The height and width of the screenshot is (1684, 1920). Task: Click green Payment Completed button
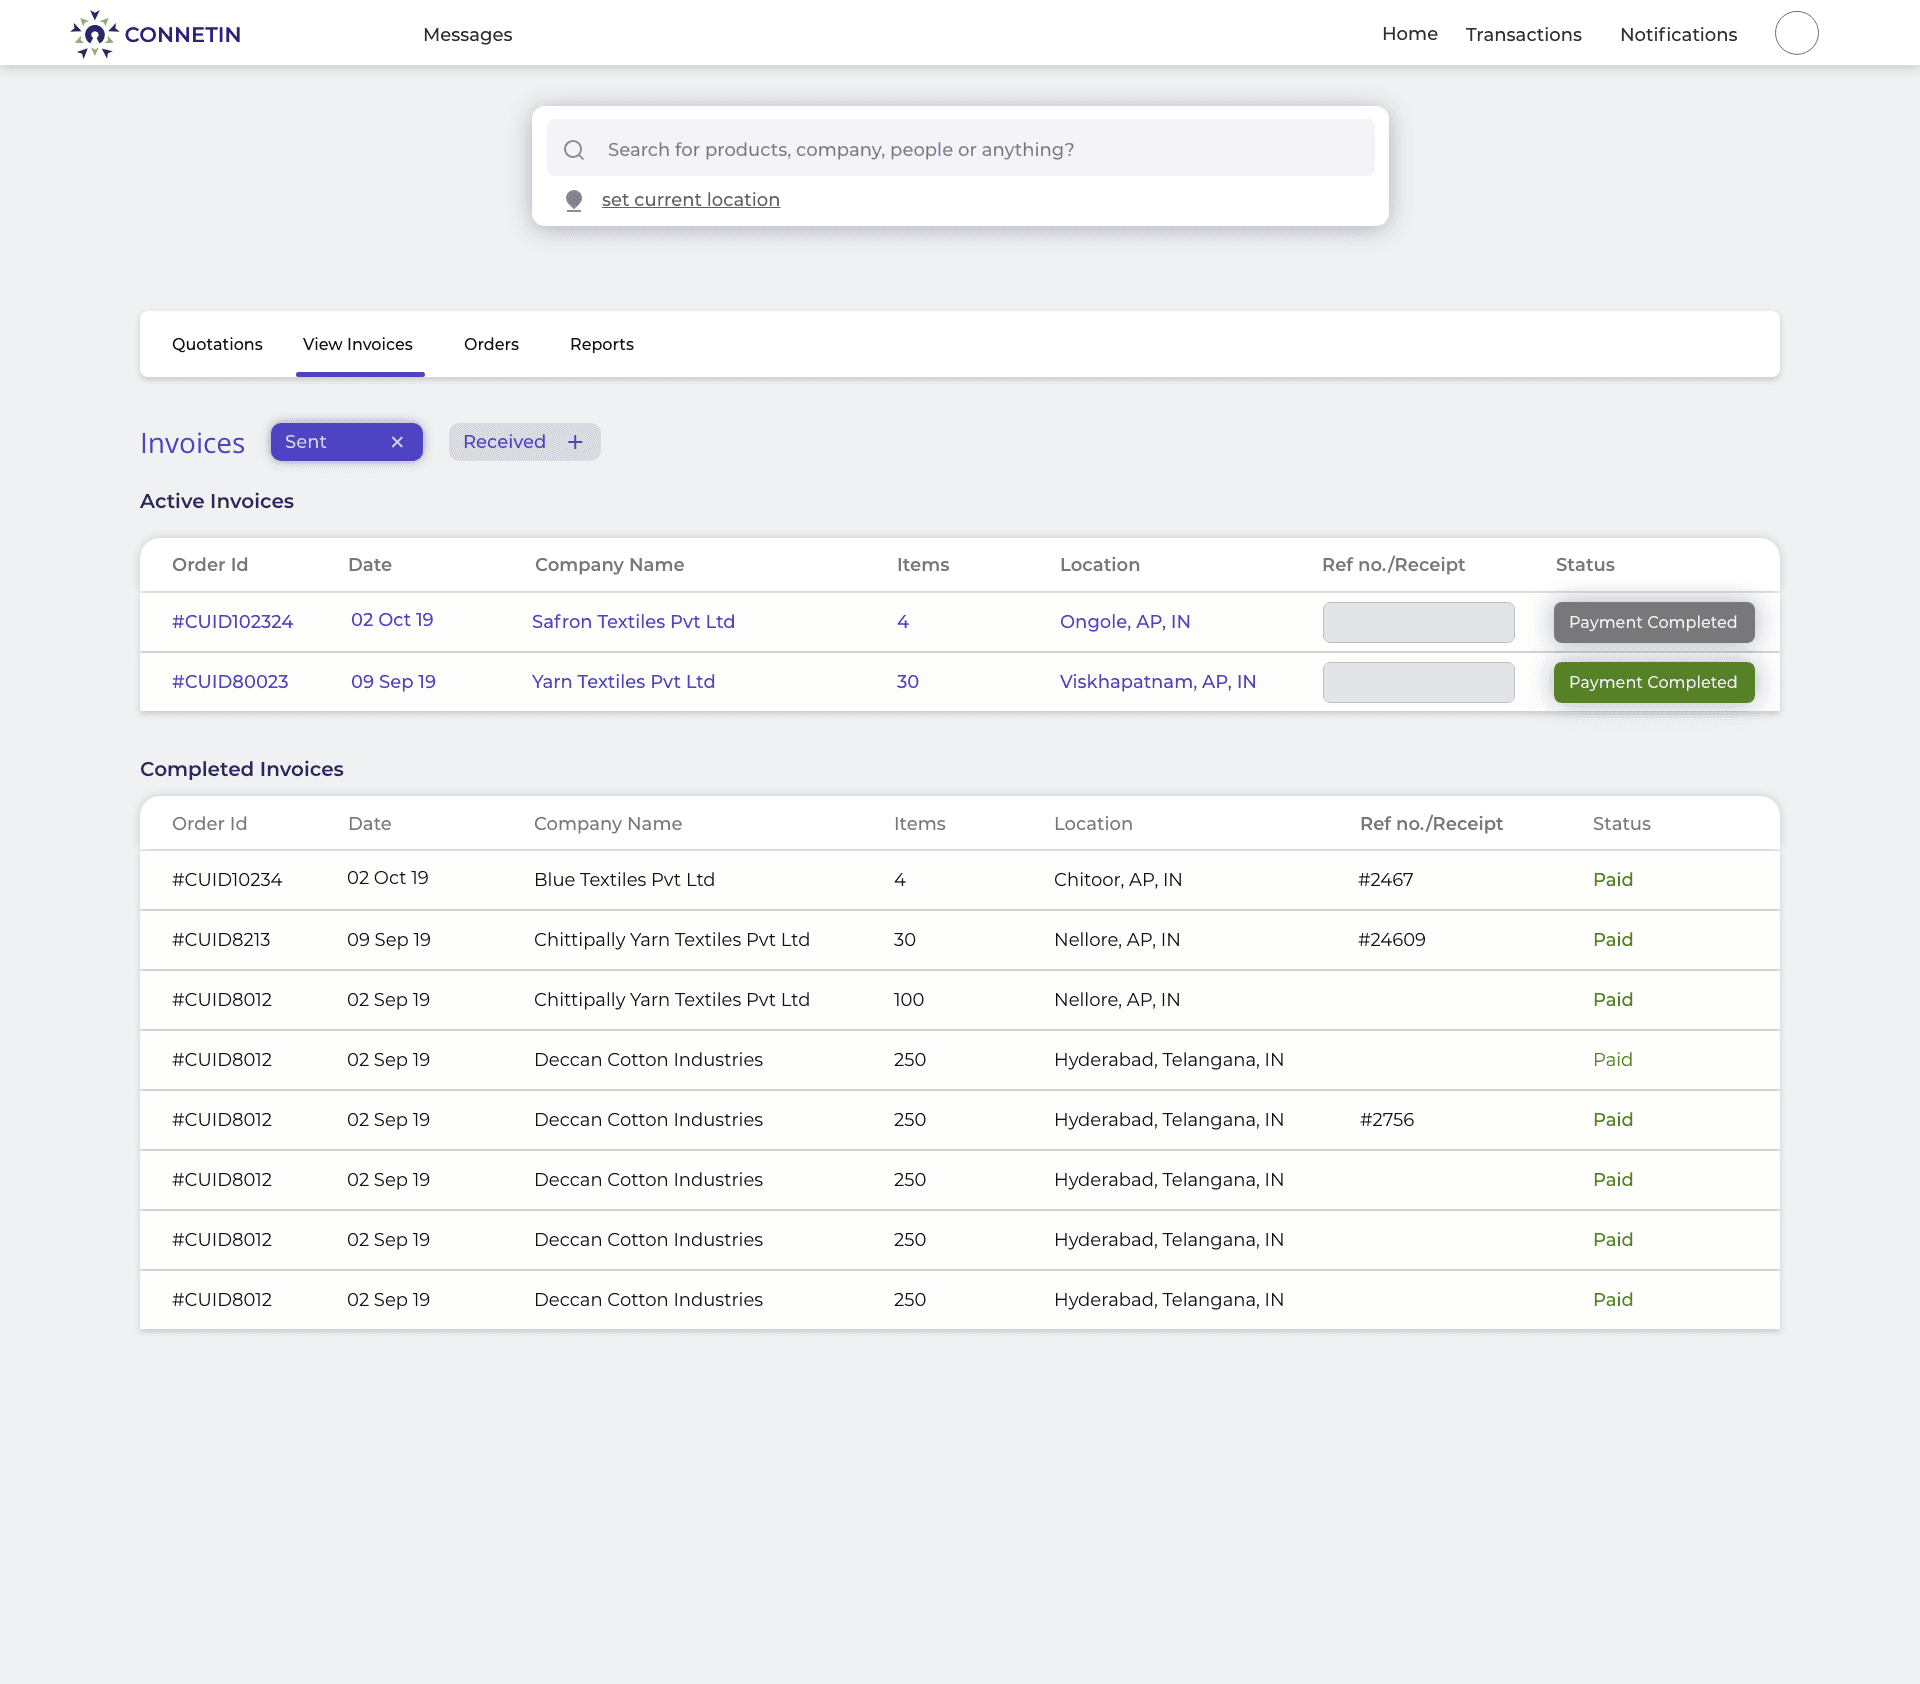click(x=1653, y=682)
